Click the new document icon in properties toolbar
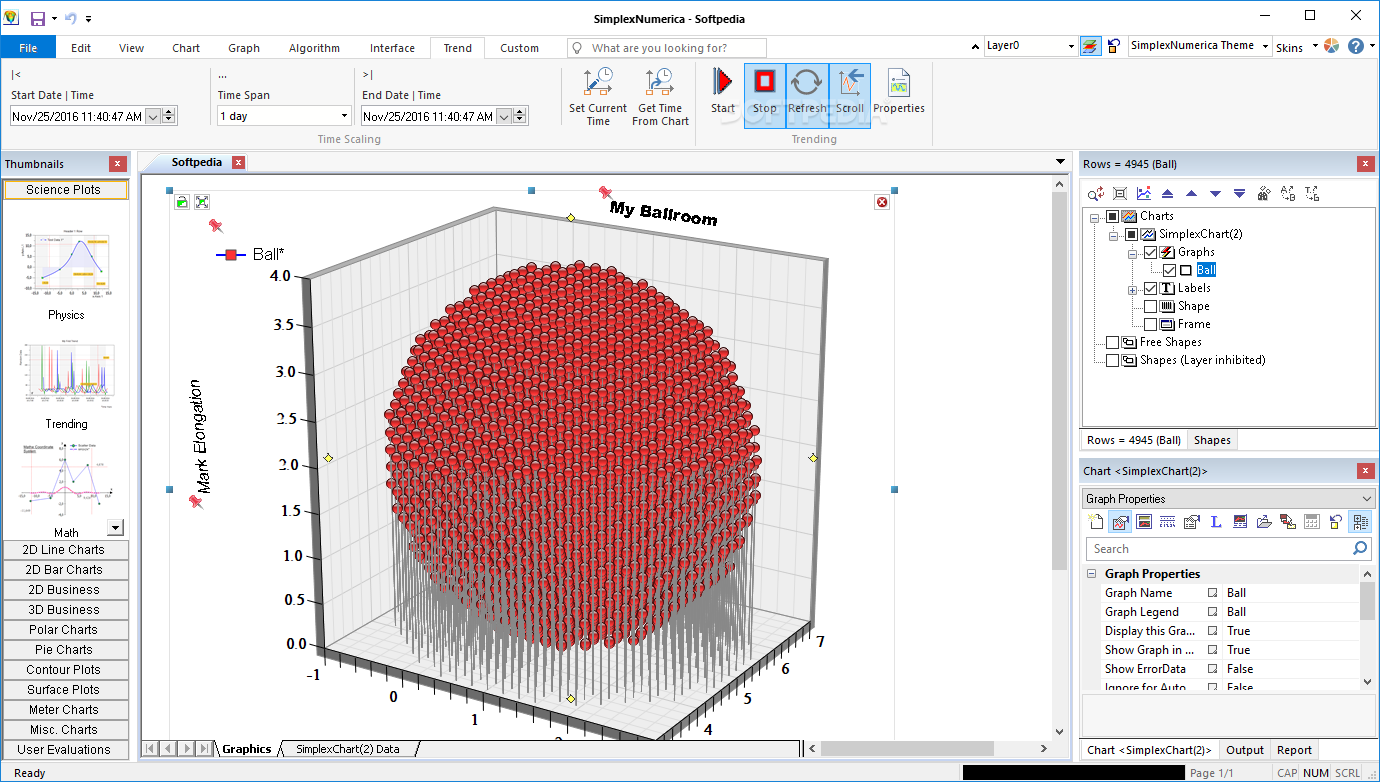The width and height of the screenshot is (1380, 782). tap(1096, 521)
